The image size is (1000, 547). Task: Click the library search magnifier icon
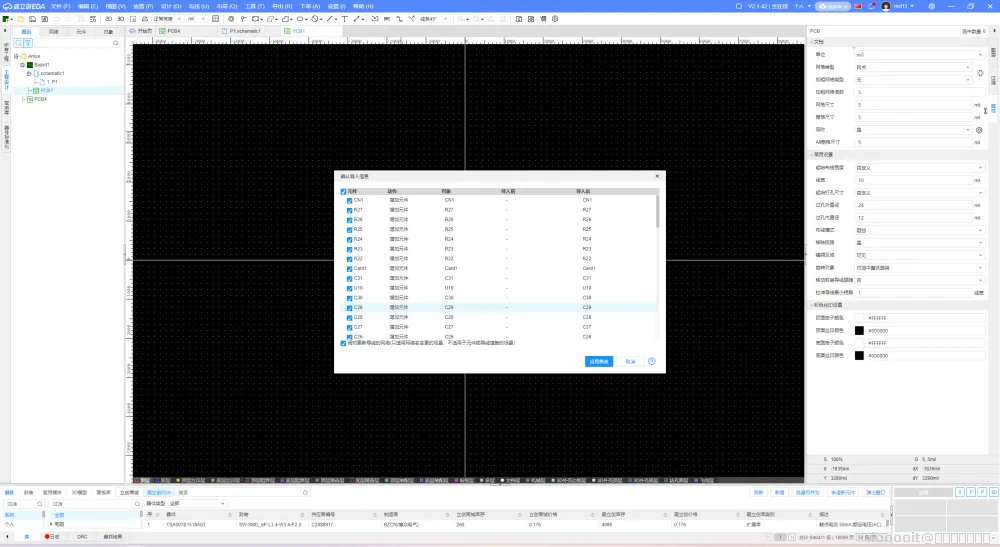click(x=305, y=493)
